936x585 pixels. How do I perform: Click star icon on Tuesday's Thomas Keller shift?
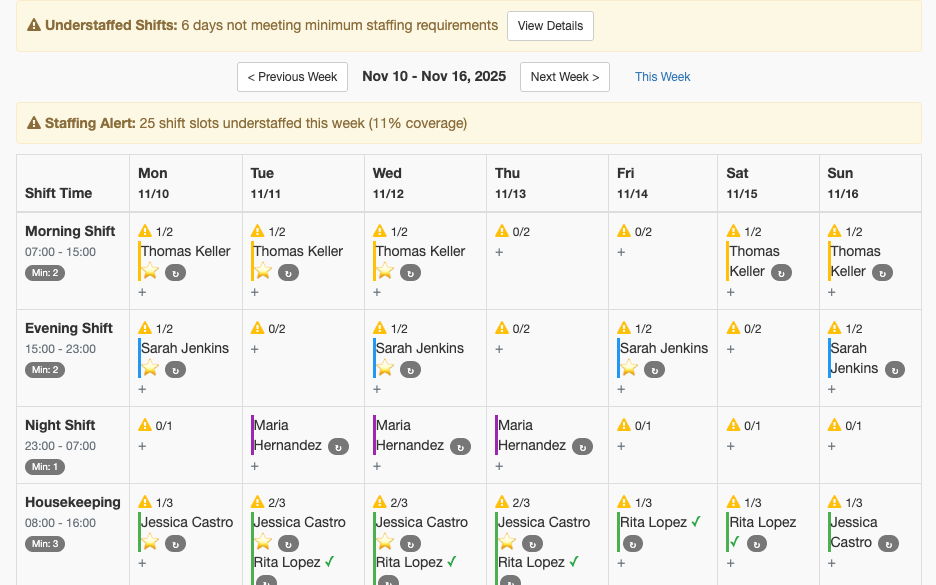pos(263,271)
